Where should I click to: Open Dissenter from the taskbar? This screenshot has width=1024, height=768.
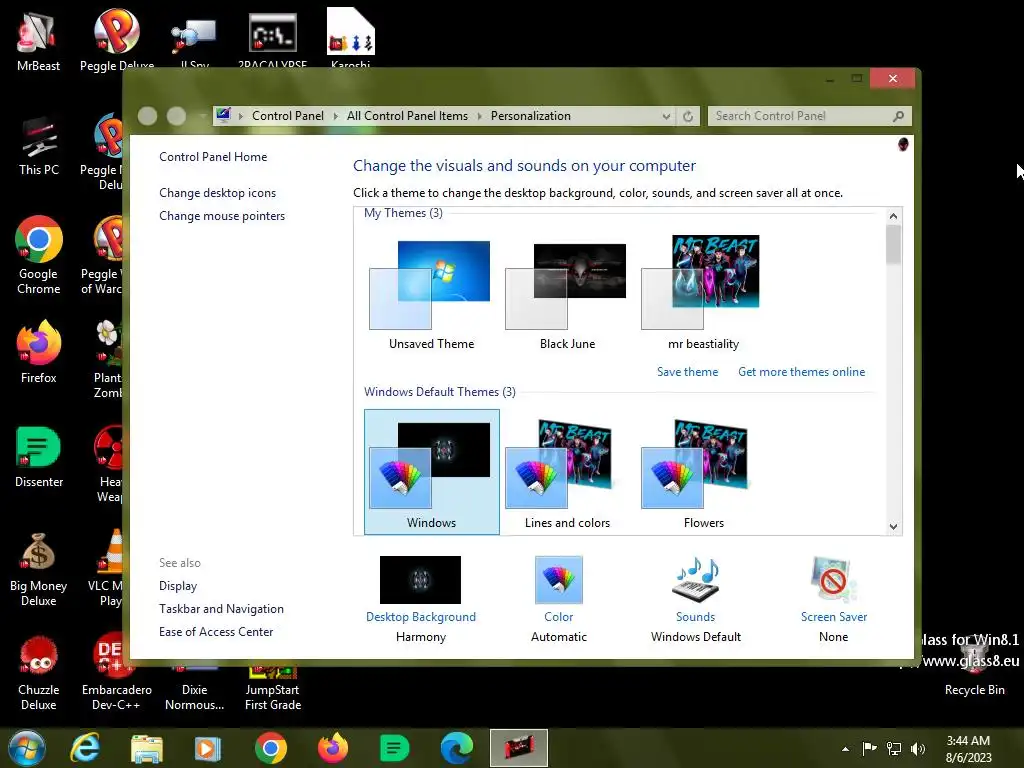394,748
